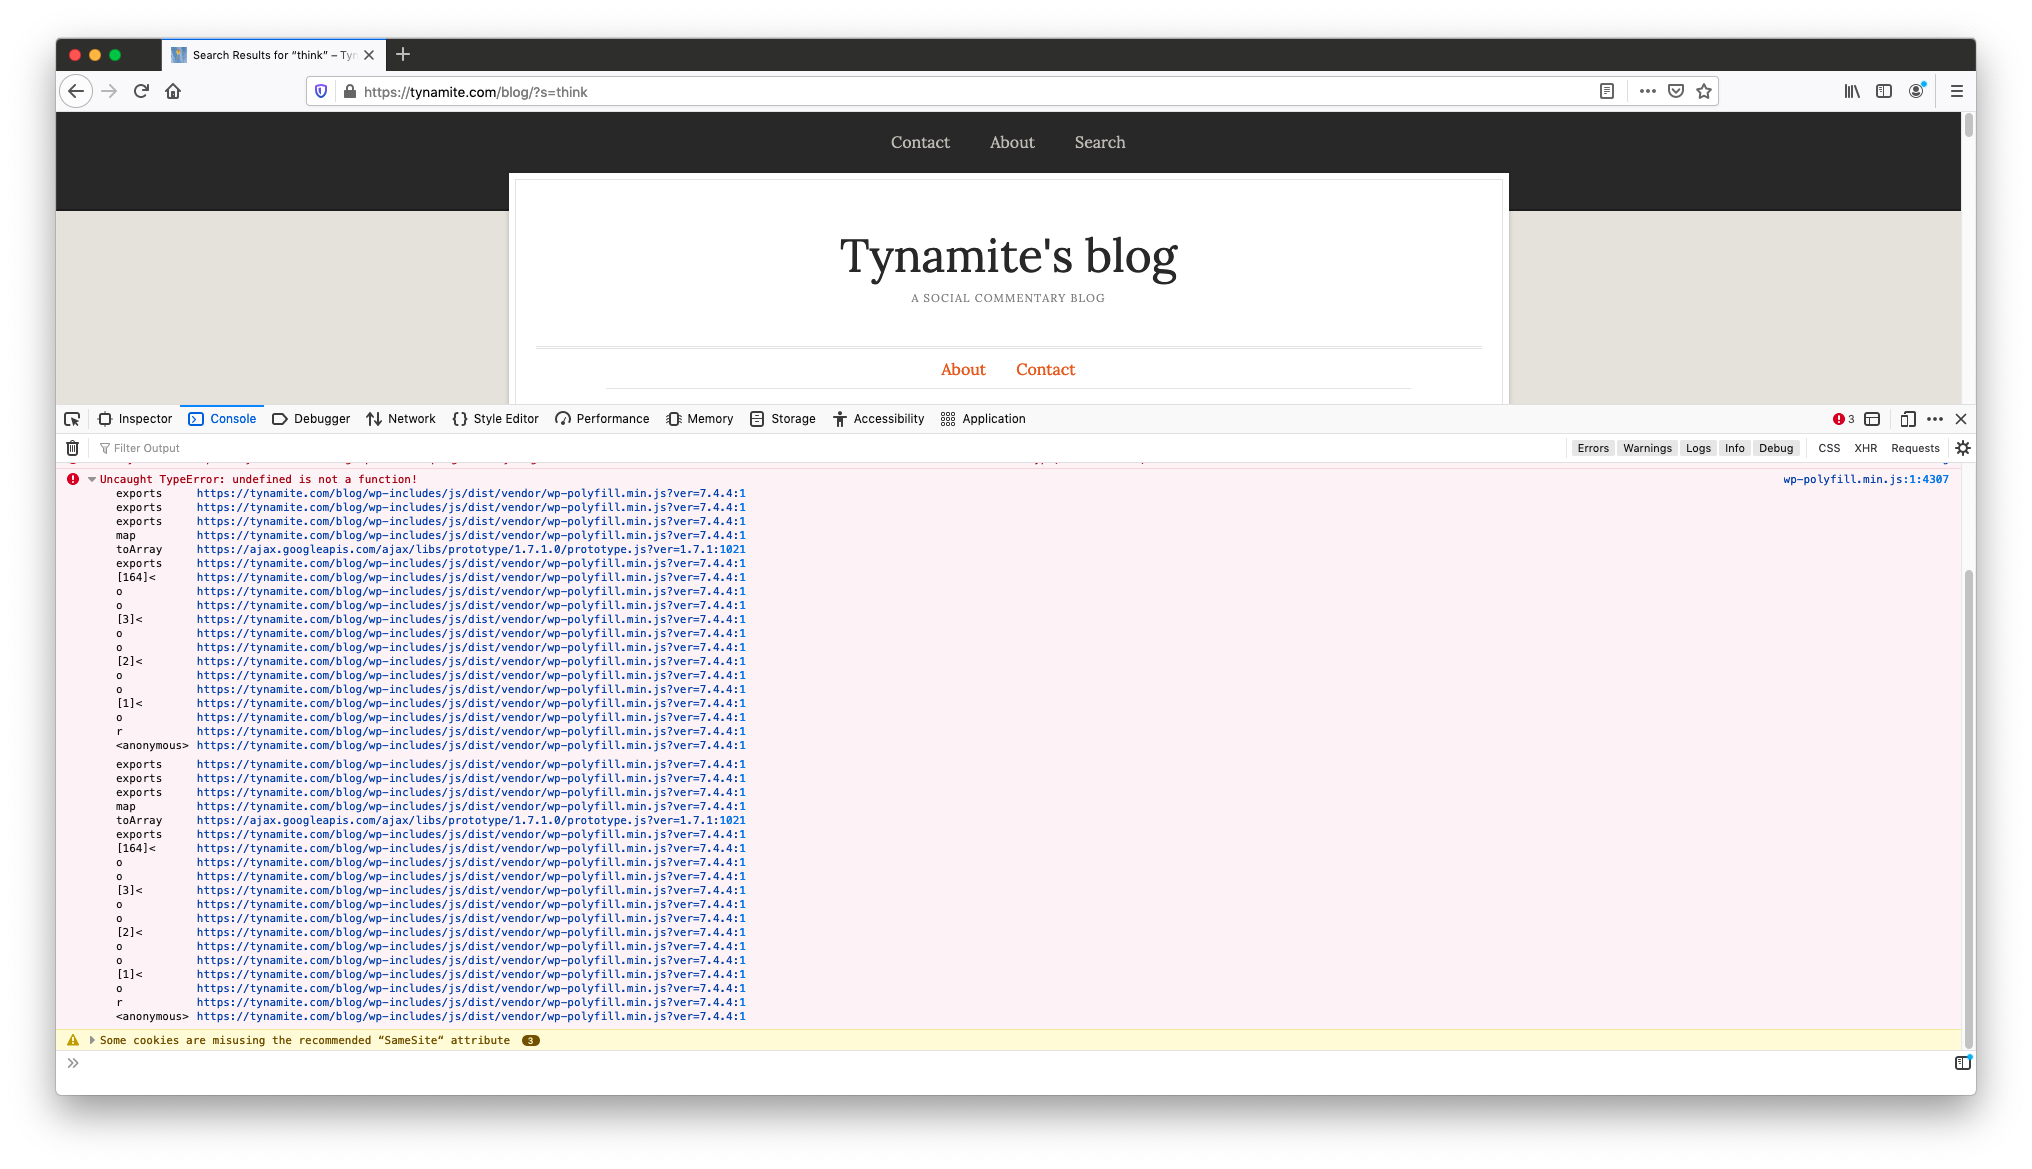Clear the console output with the trash icon
The height and width of the screenshot is (1169, 2032).
(x=71, y=448)
